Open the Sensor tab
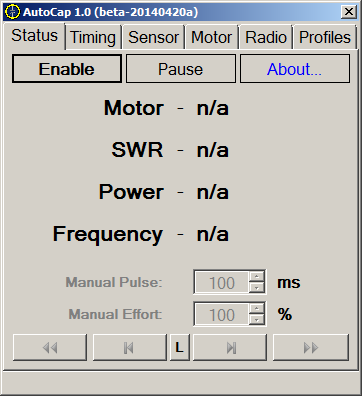The width and height of the screenshot is (362, 396). (153, 37)
